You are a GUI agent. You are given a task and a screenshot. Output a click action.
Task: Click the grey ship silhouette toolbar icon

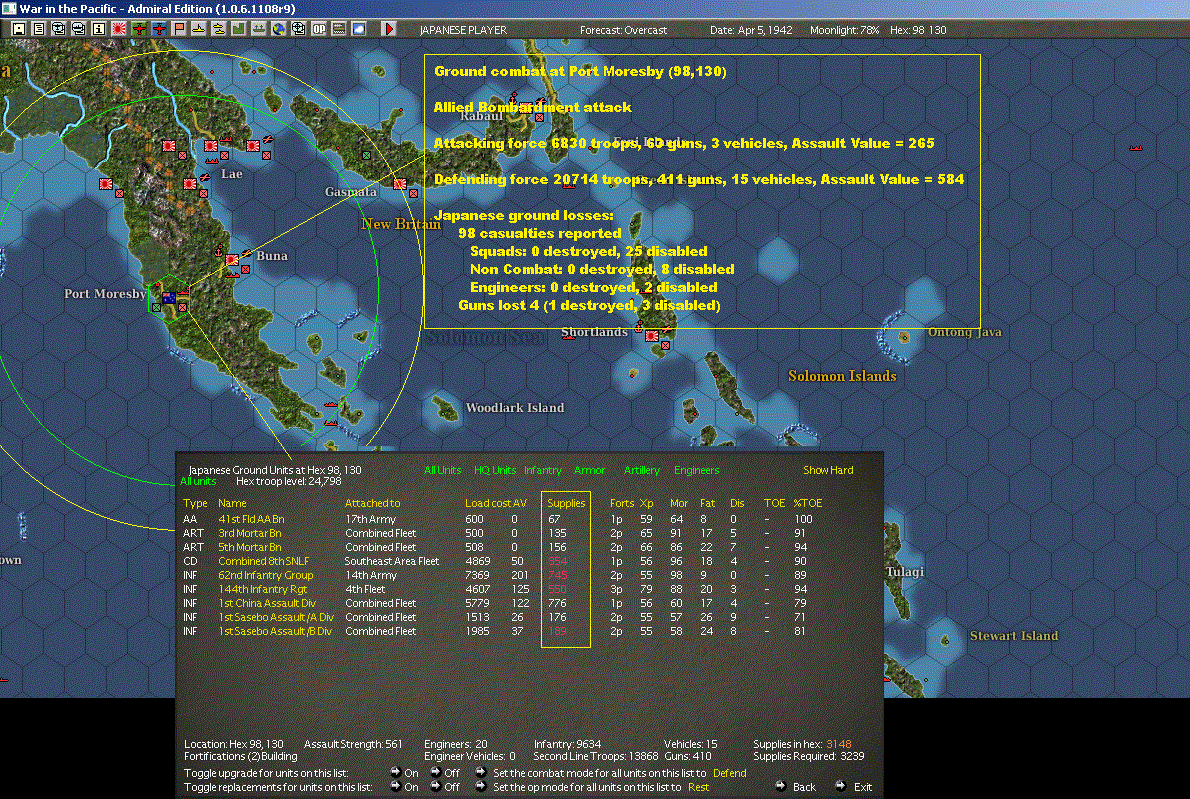click(259, 29)
